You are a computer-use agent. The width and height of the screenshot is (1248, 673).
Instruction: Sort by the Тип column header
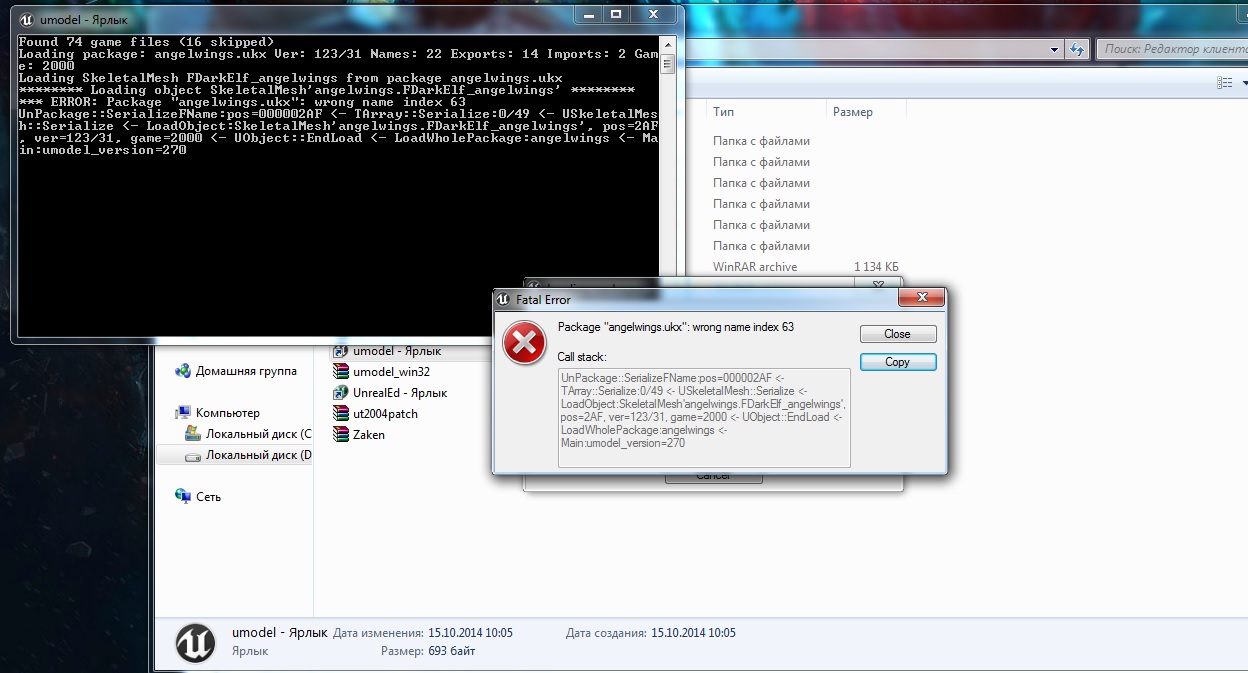coord(765,113)
